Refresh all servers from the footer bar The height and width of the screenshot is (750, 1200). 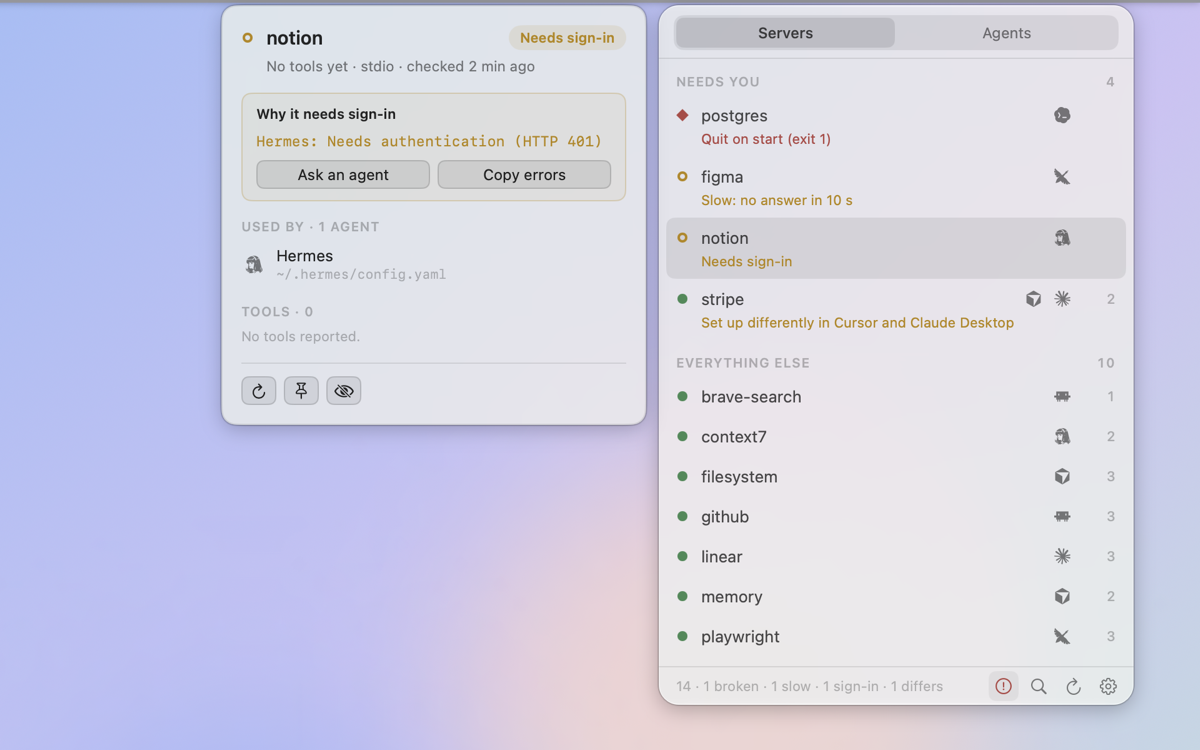point(1073,686)
